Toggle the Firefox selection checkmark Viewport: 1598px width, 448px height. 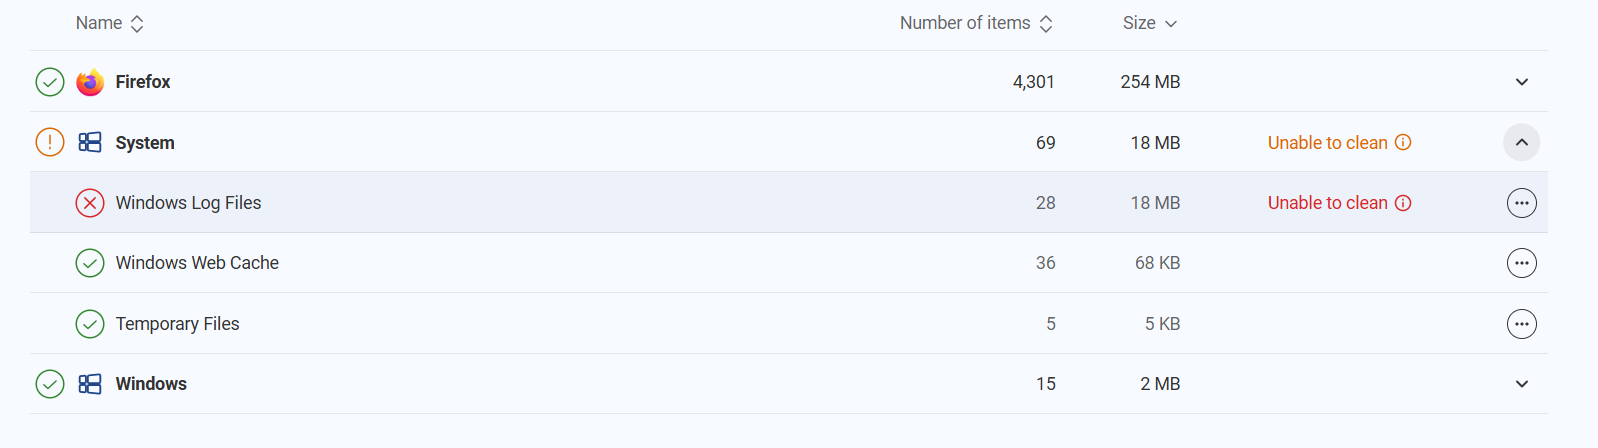point(50,82)
